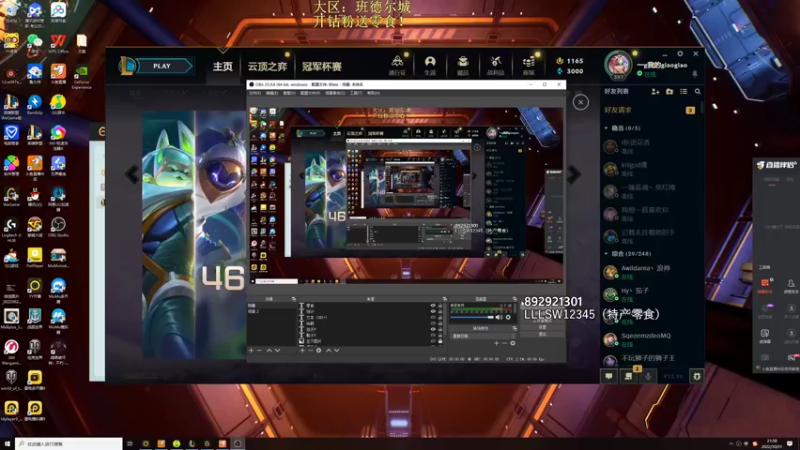Open the client settings gear near window controls
Screen dimensions: 800x450
(680, 54)
